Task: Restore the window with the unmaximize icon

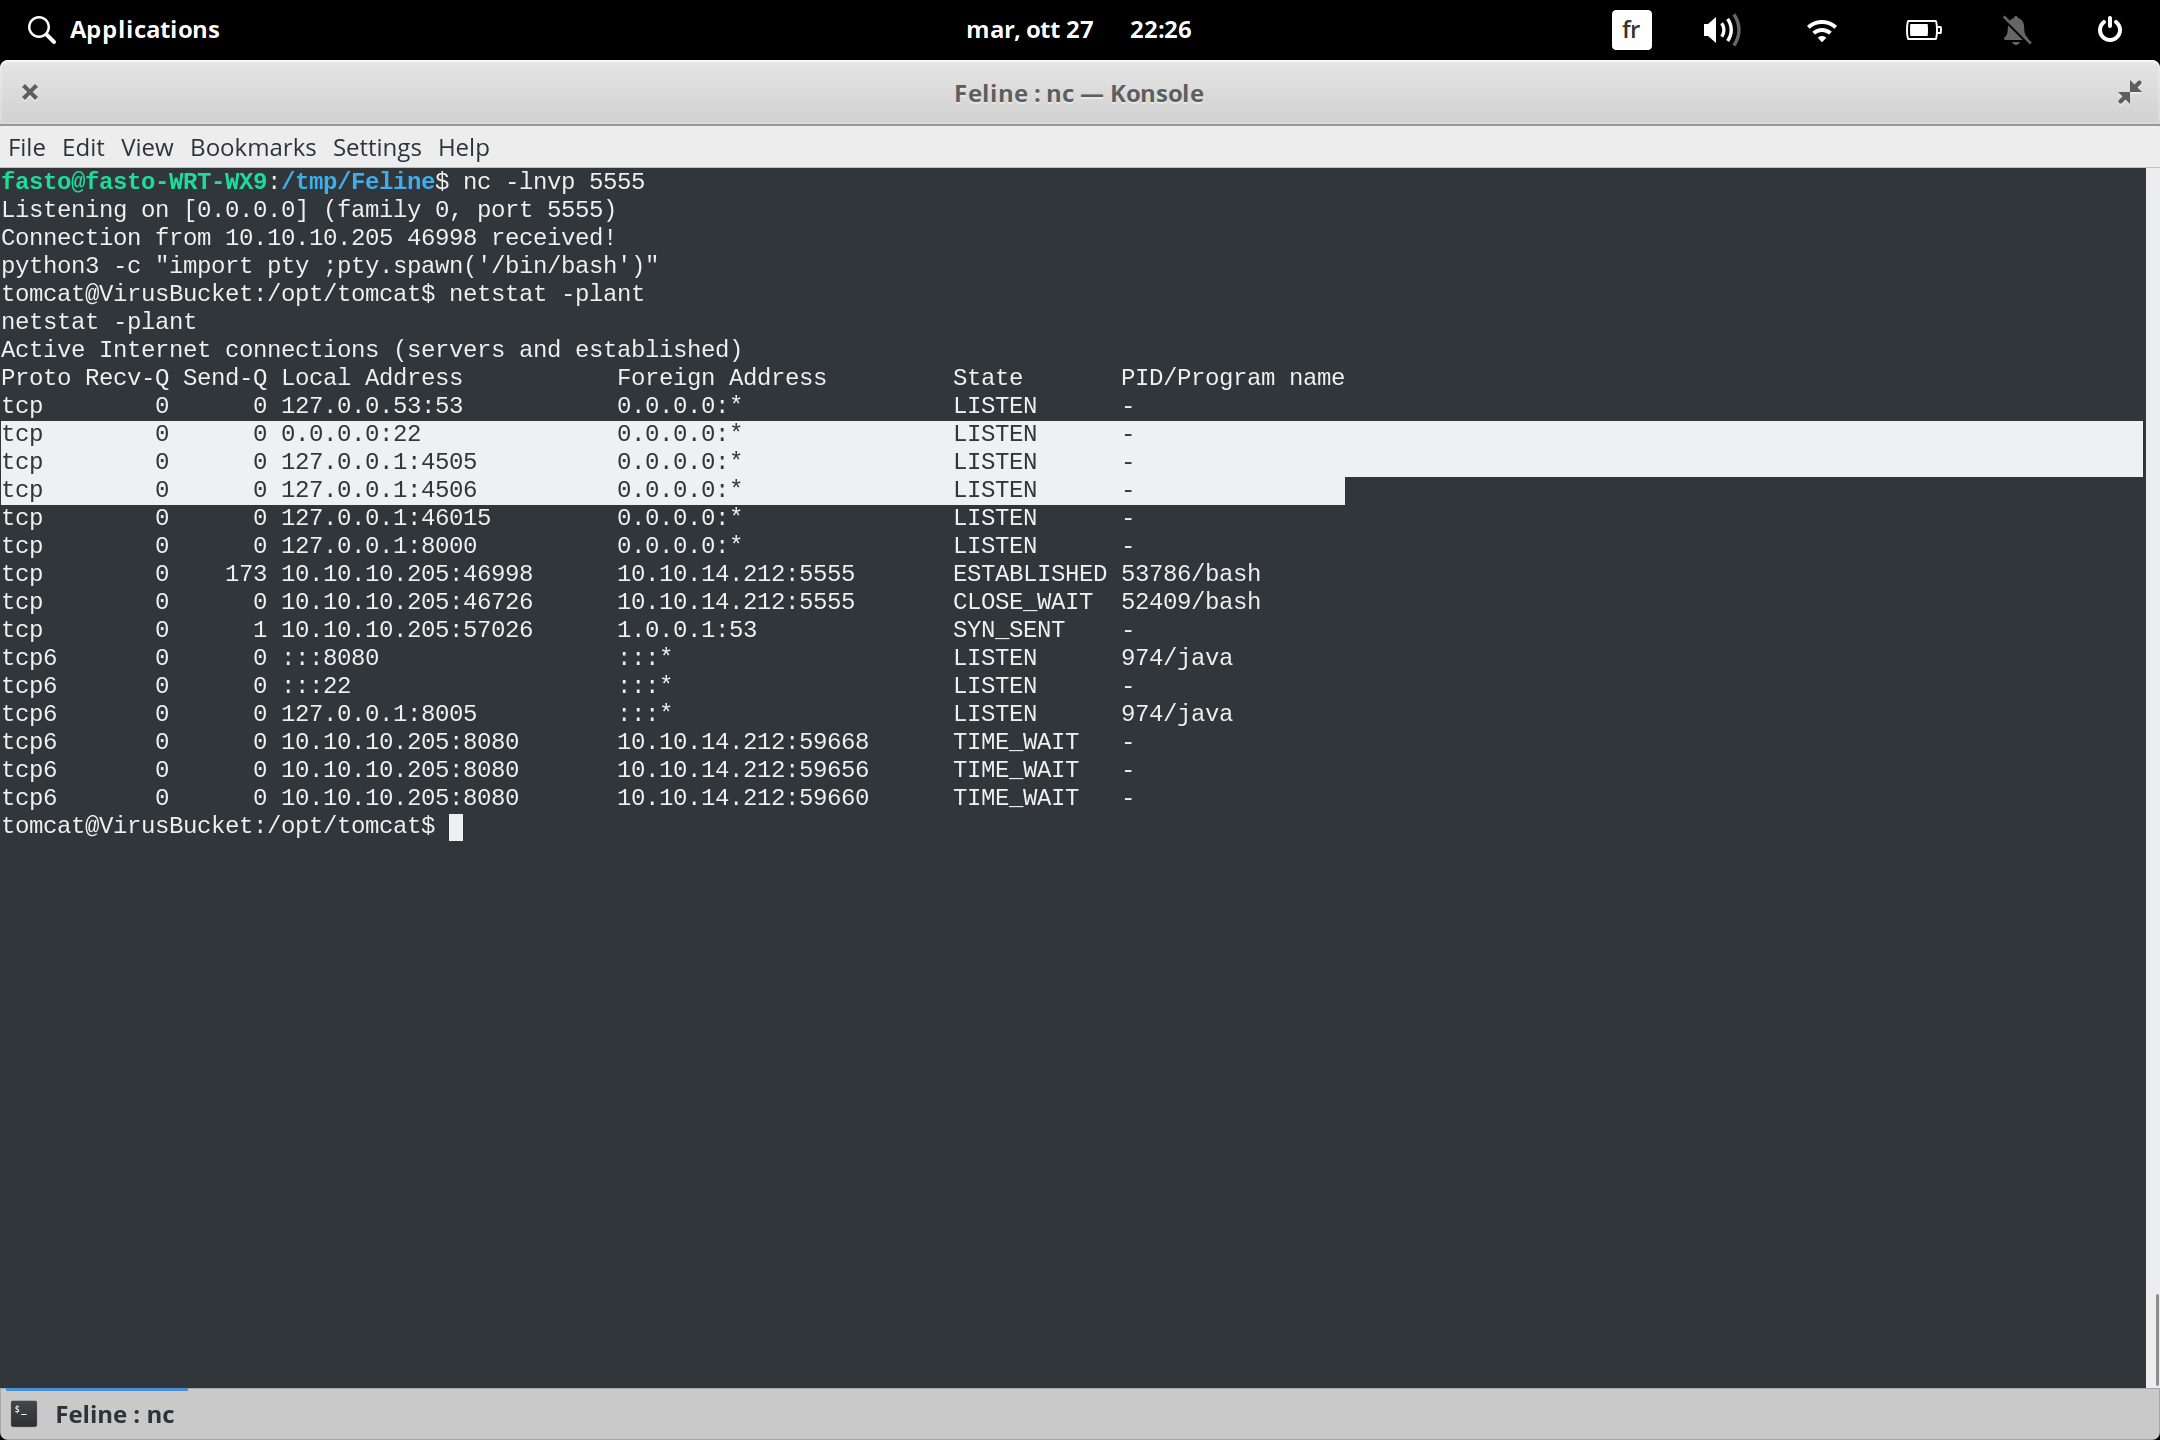Action: tap(2129, 92)
